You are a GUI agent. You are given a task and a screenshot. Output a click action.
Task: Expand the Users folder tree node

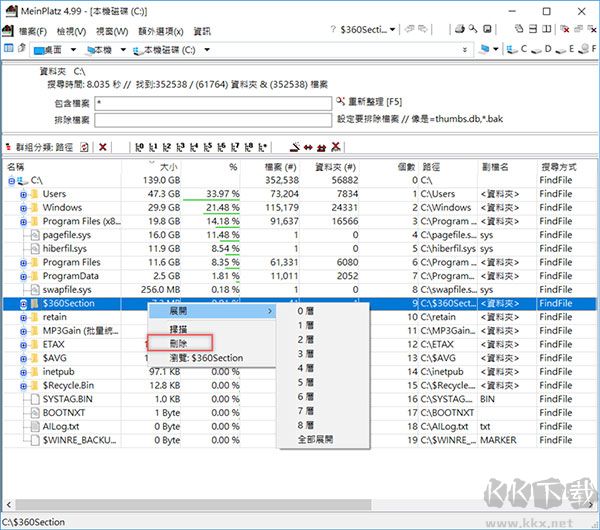coord(23,194)
